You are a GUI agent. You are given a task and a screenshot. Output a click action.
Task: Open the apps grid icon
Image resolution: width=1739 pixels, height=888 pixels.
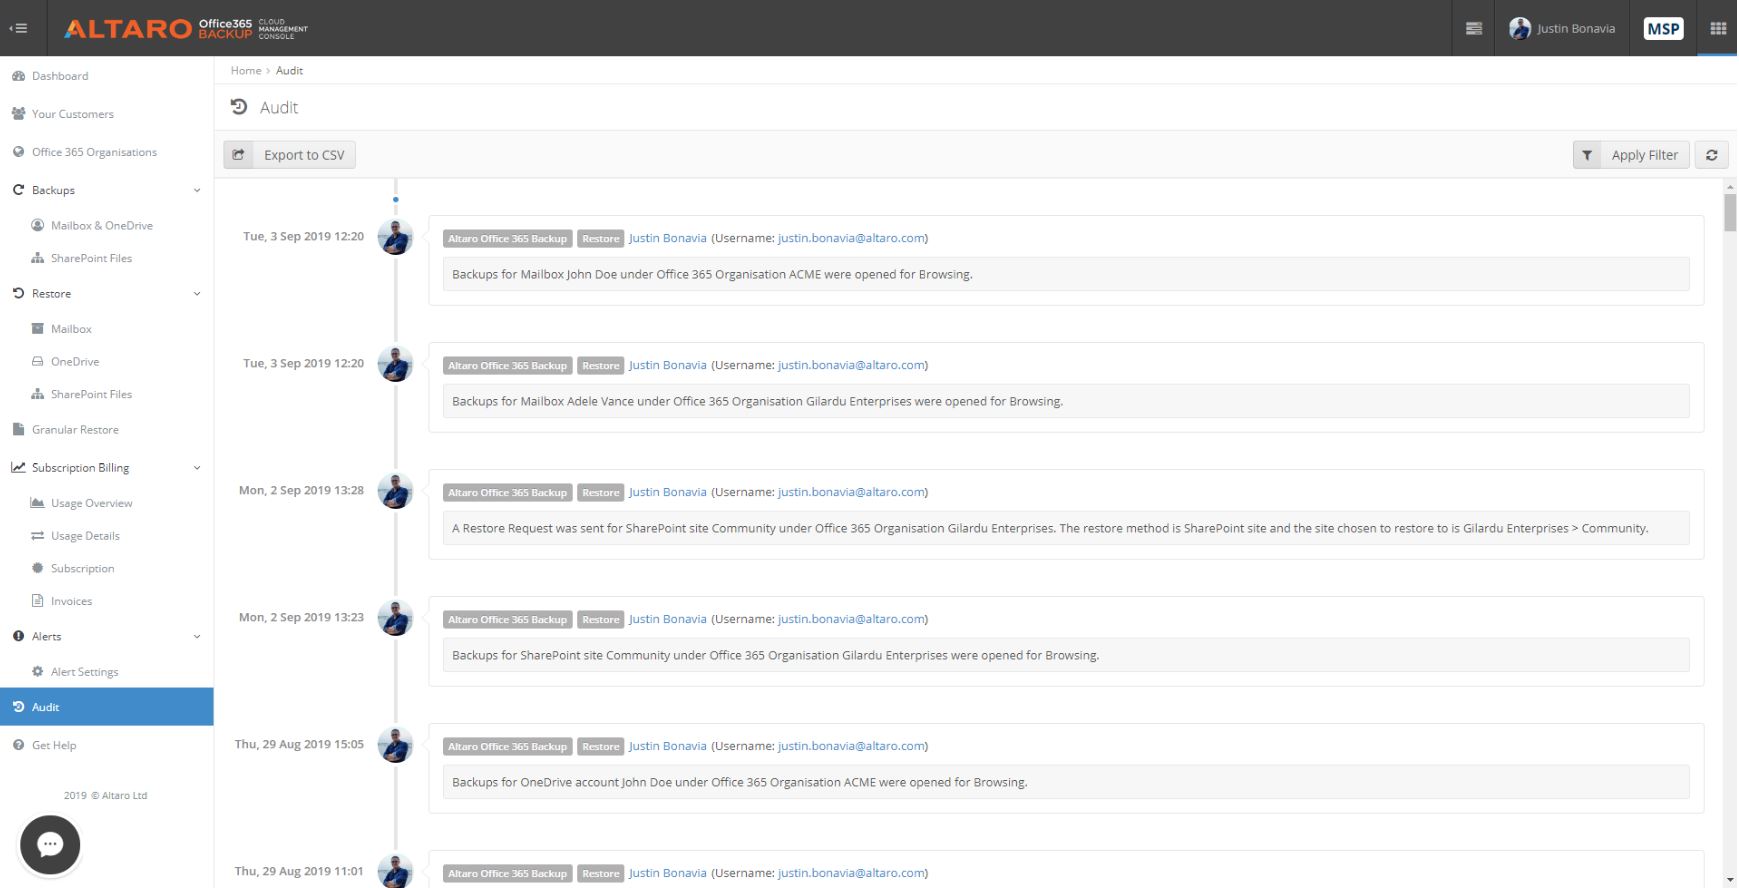1718,28
